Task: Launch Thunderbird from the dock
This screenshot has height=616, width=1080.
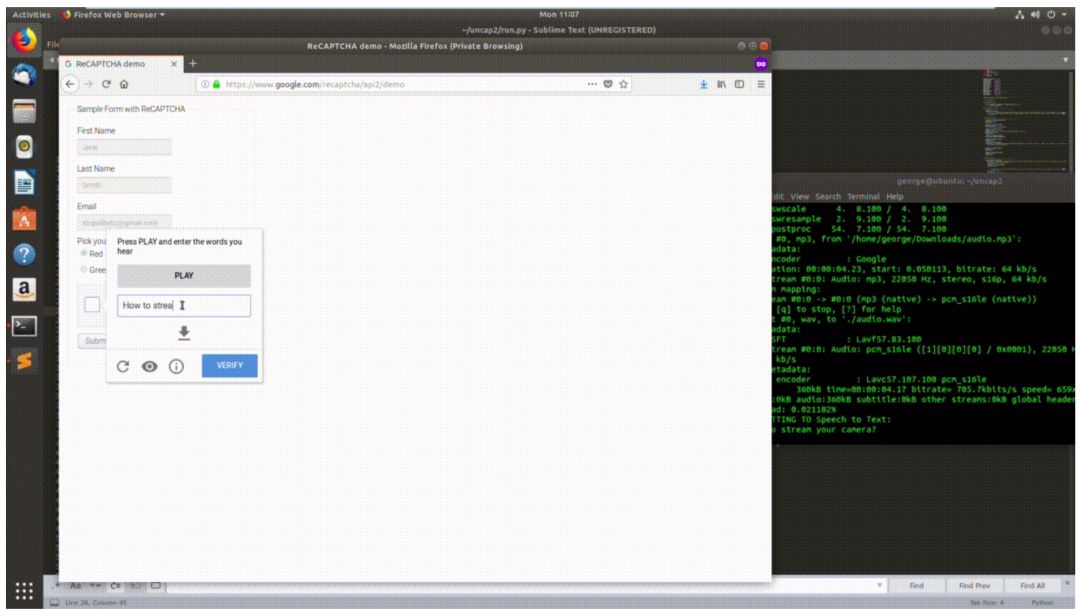Action: click(24, 74)
